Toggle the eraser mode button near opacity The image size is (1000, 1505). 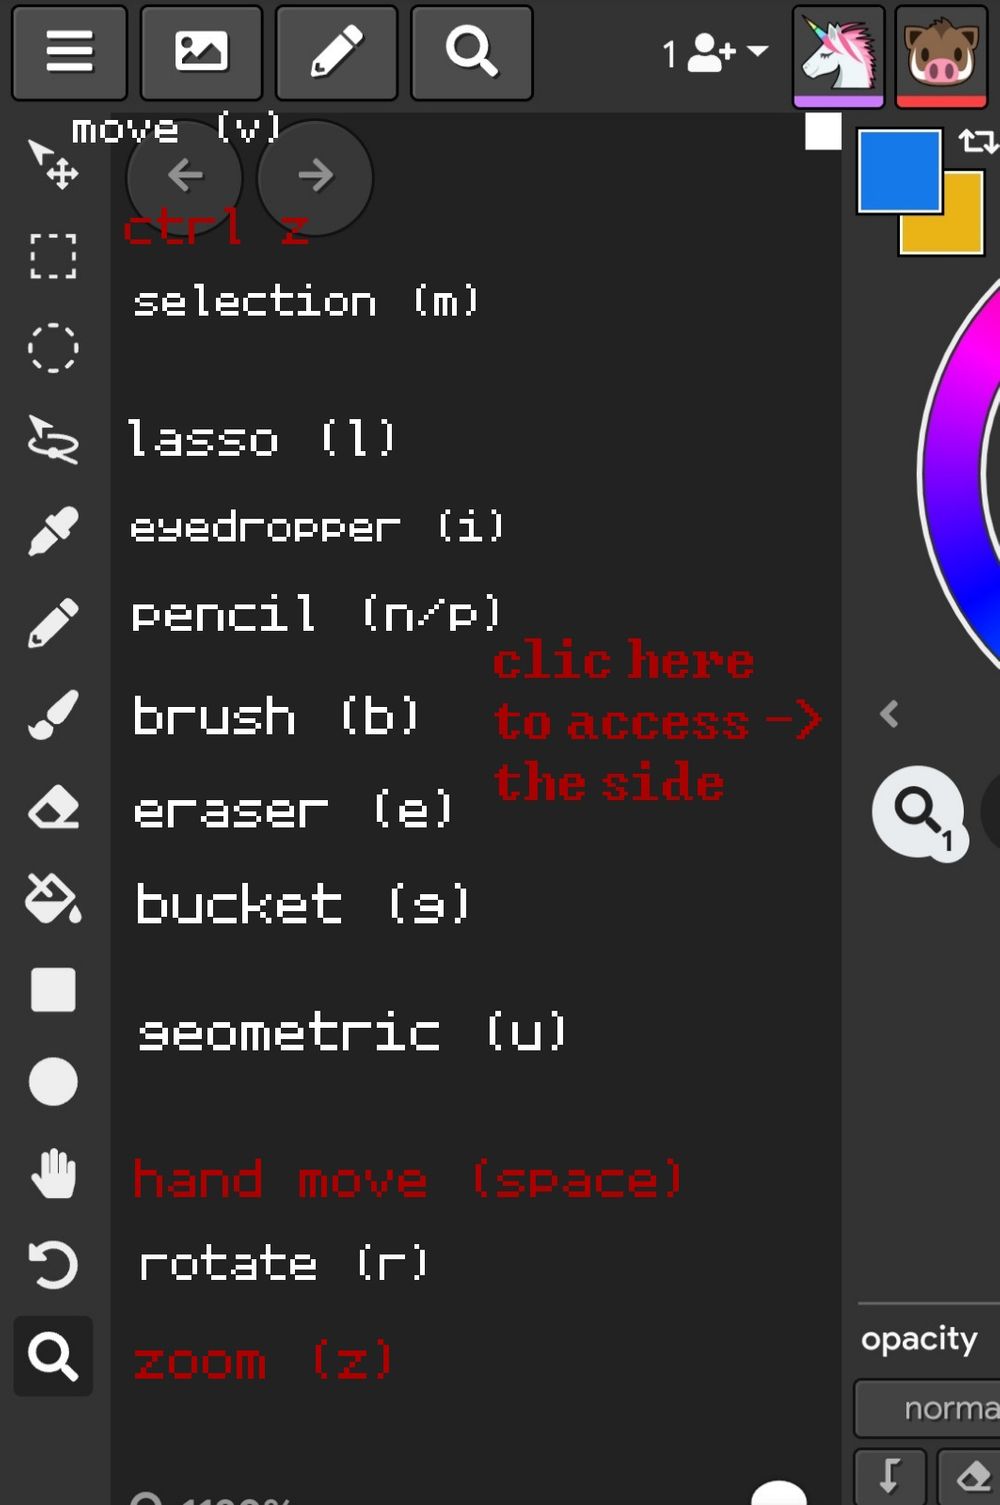click(970, 1476)
